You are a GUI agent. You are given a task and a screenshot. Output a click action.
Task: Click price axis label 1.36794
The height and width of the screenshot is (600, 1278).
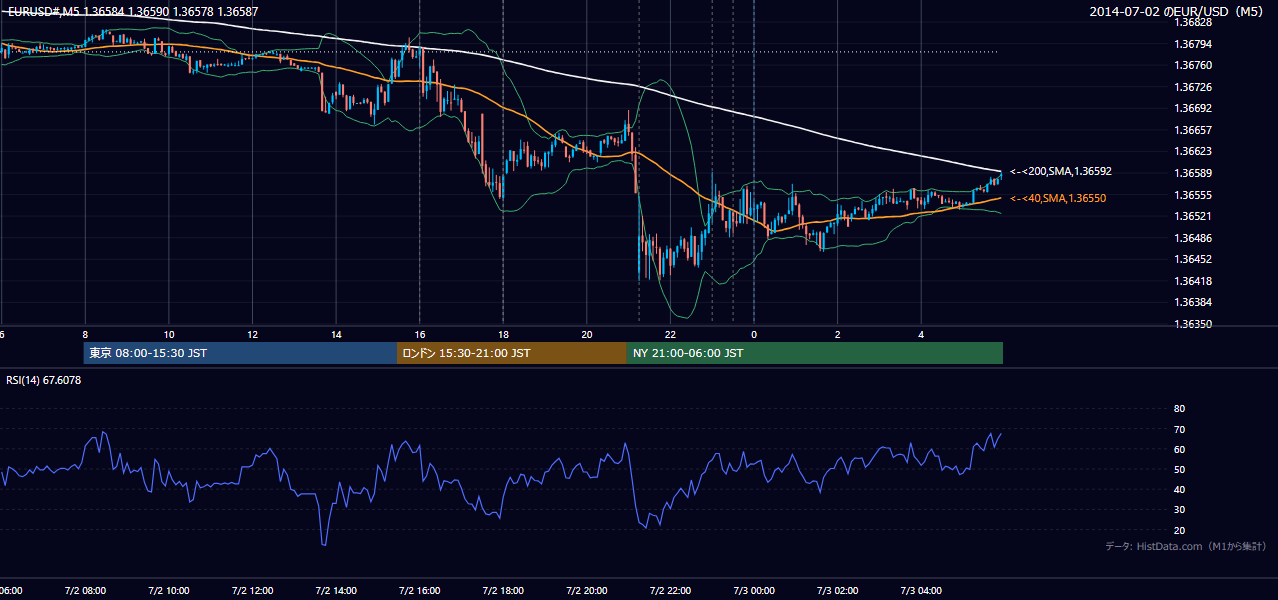coord(1194,44)
